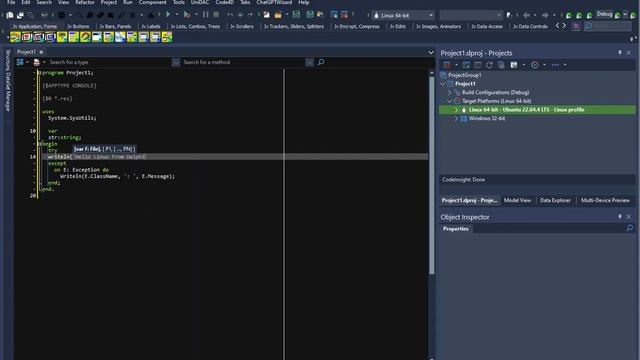Select the Properties tab in Object Inspector
640x360 pixels.
[x=456, y=229]
